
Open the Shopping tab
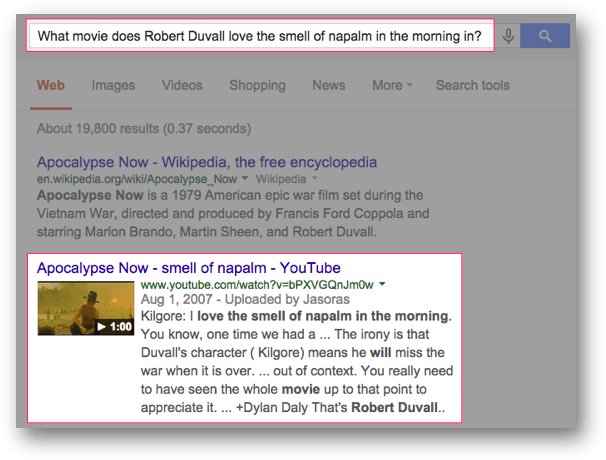[257, 85]
